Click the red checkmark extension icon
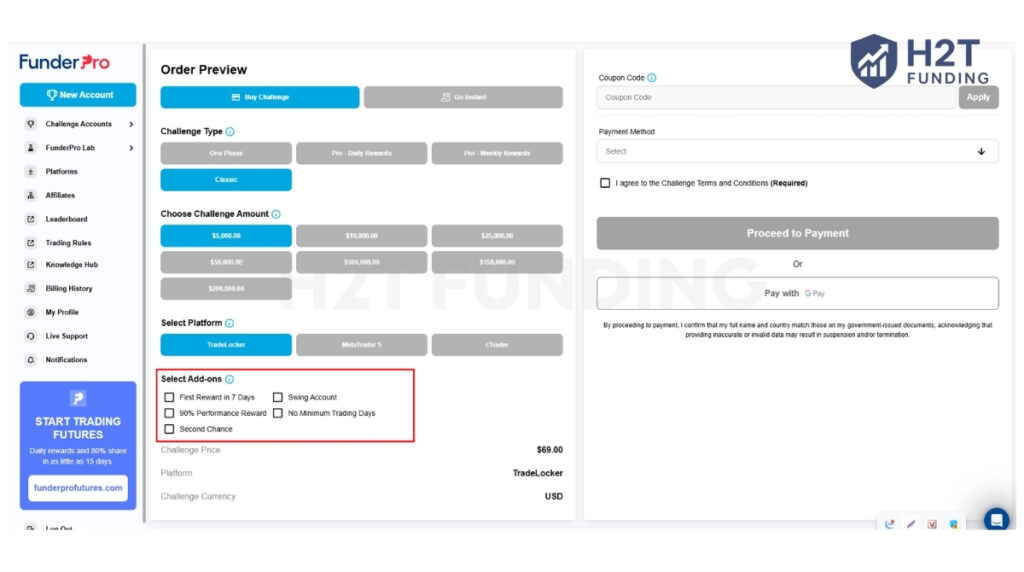Viewport: 1024px width, 572px height. coord(932,524)
